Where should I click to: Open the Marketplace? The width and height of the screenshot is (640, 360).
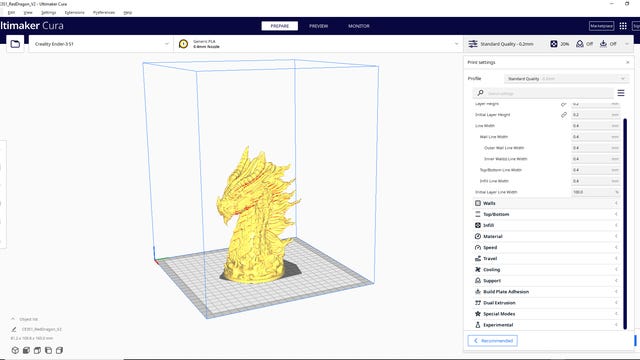601,26
